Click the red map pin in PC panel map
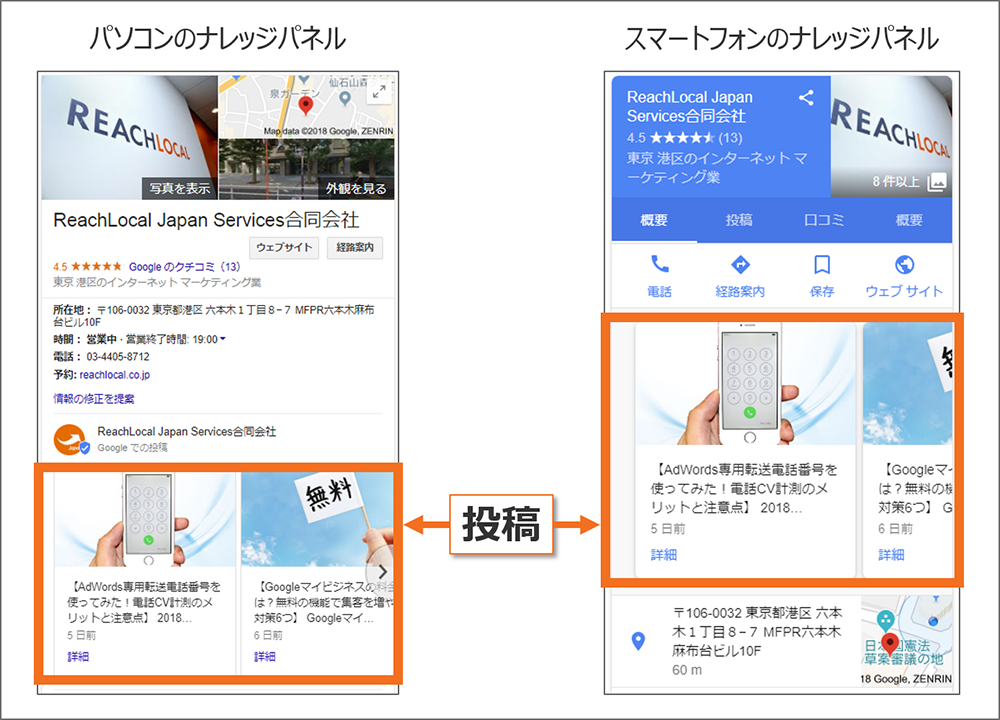The image size is (1000, 720). pyautogui.click(x=306, y=105)
